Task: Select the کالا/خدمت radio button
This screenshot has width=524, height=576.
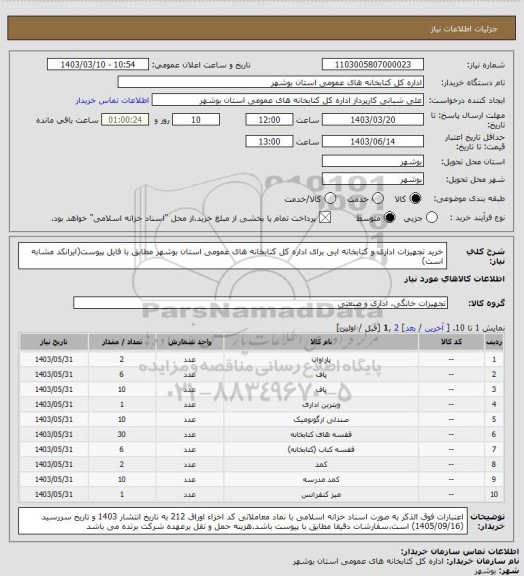Action: tap(330, 198)
